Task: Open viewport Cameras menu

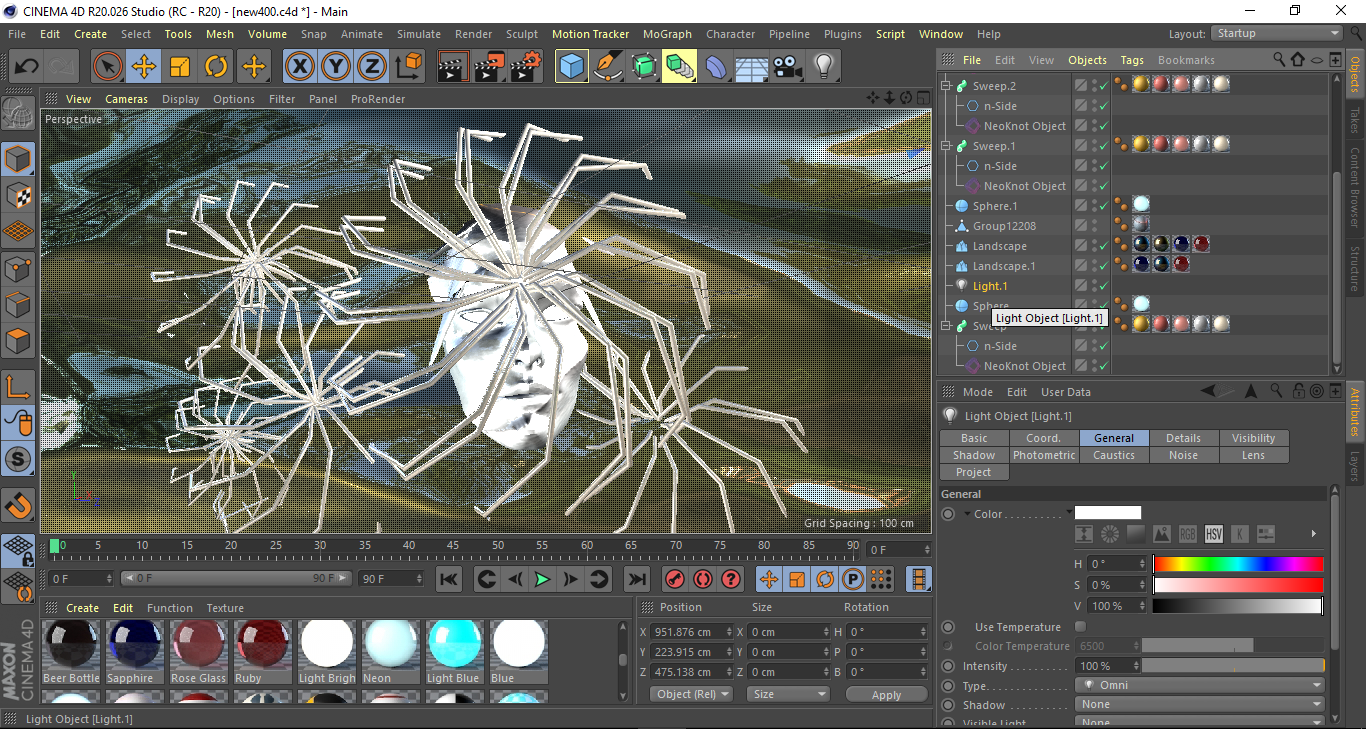Action: 126,99
